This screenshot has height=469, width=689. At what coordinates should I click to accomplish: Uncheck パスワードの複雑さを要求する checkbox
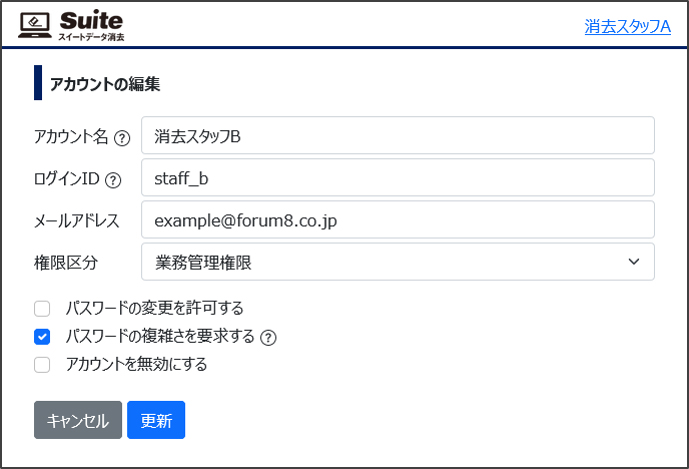(x=42, y=337)
